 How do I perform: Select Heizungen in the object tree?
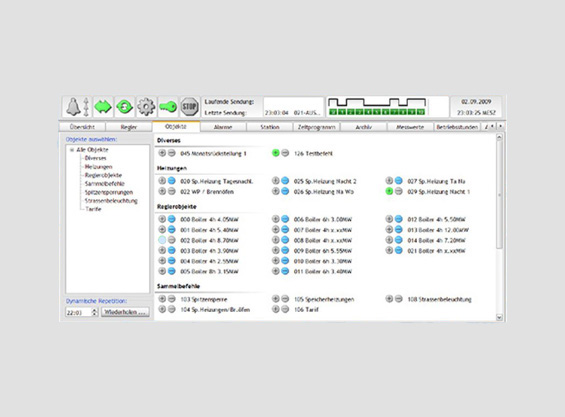[98, 167]
